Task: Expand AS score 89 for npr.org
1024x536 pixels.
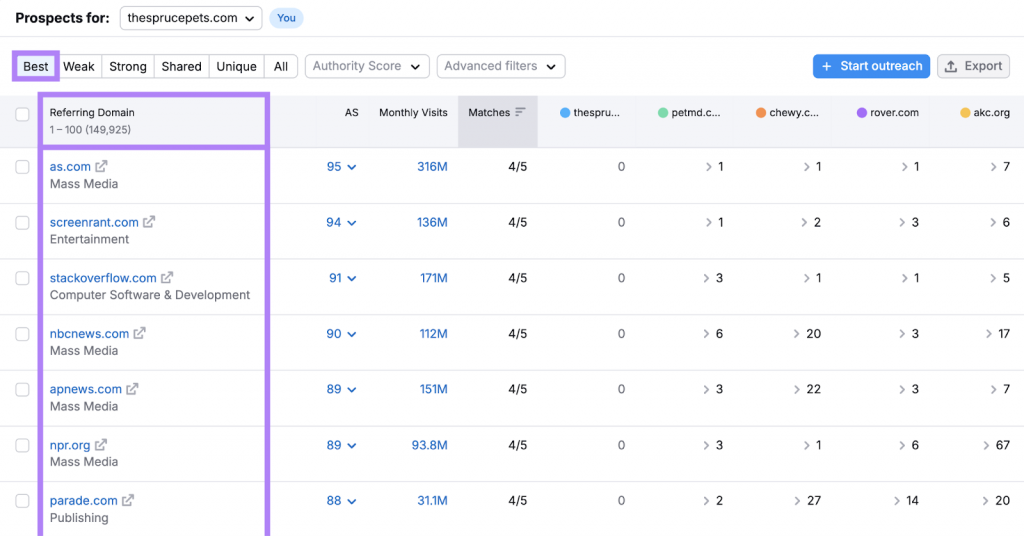Action: click(x=342, y=445)
